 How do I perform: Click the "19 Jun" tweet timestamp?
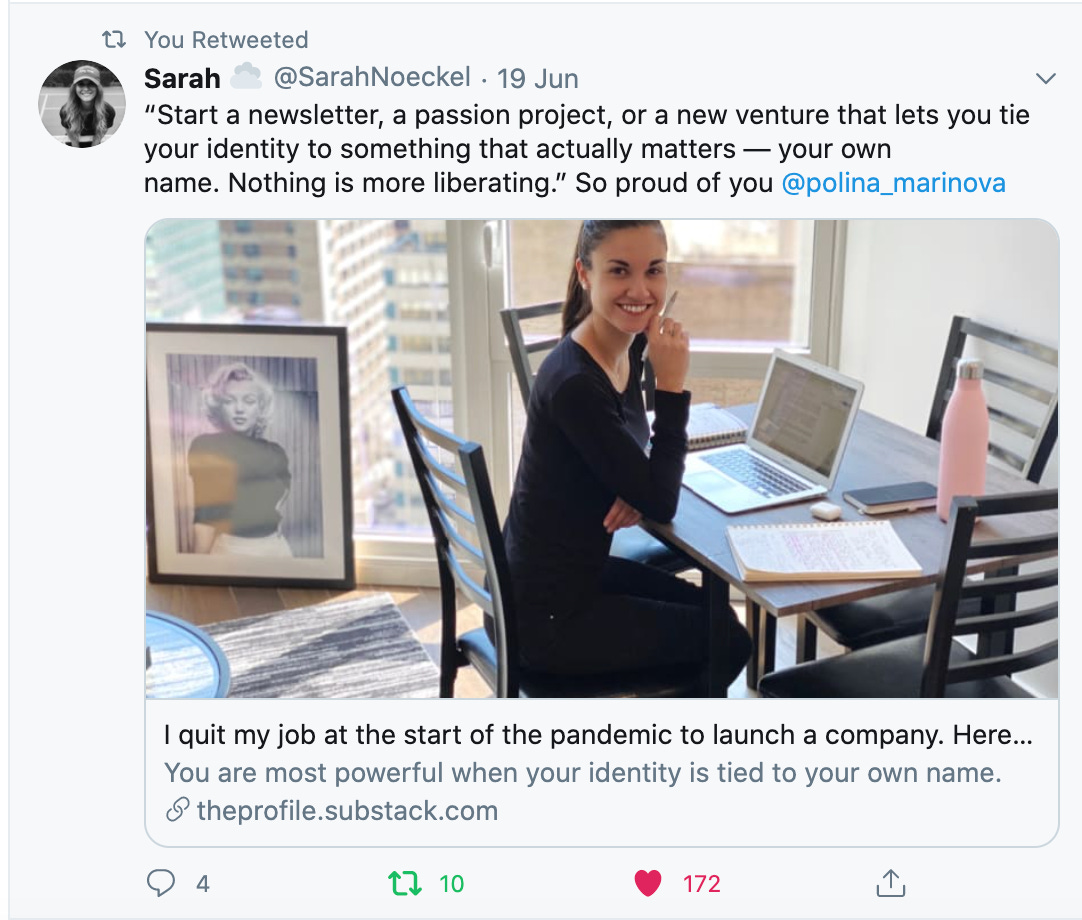pos(538,78)
